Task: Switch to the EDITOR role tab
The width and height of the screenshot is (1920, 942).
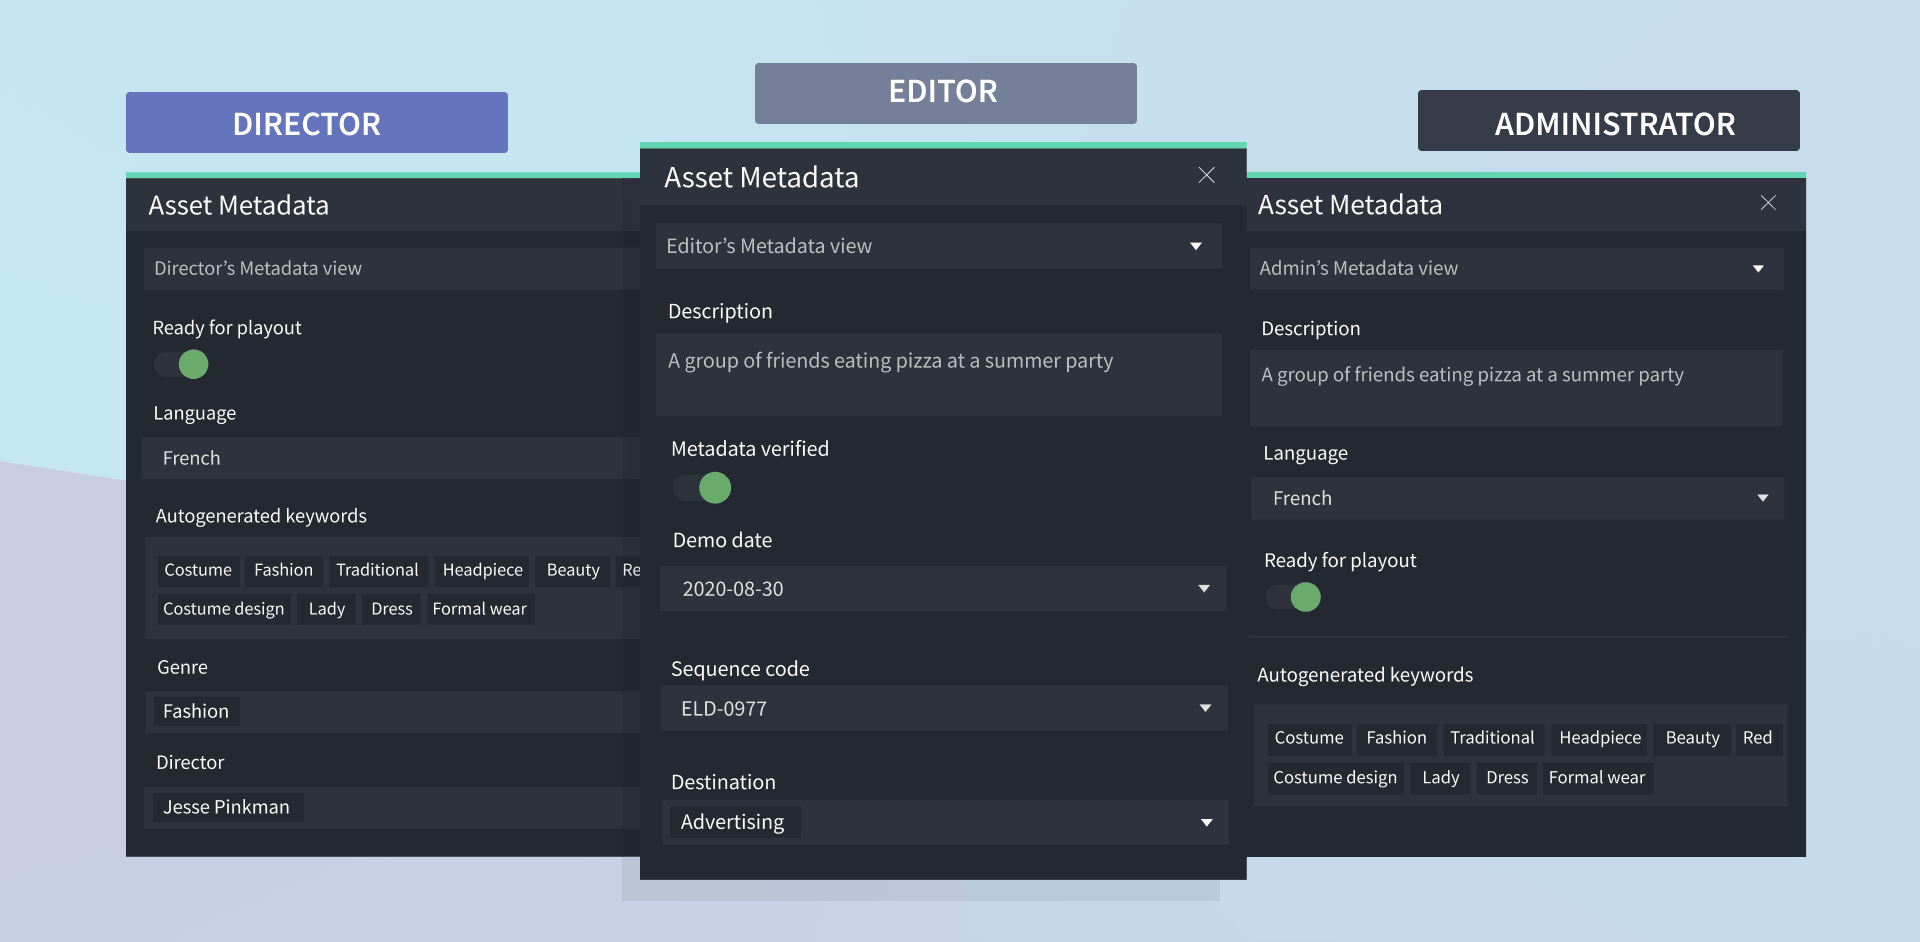Action: point(945,93)
